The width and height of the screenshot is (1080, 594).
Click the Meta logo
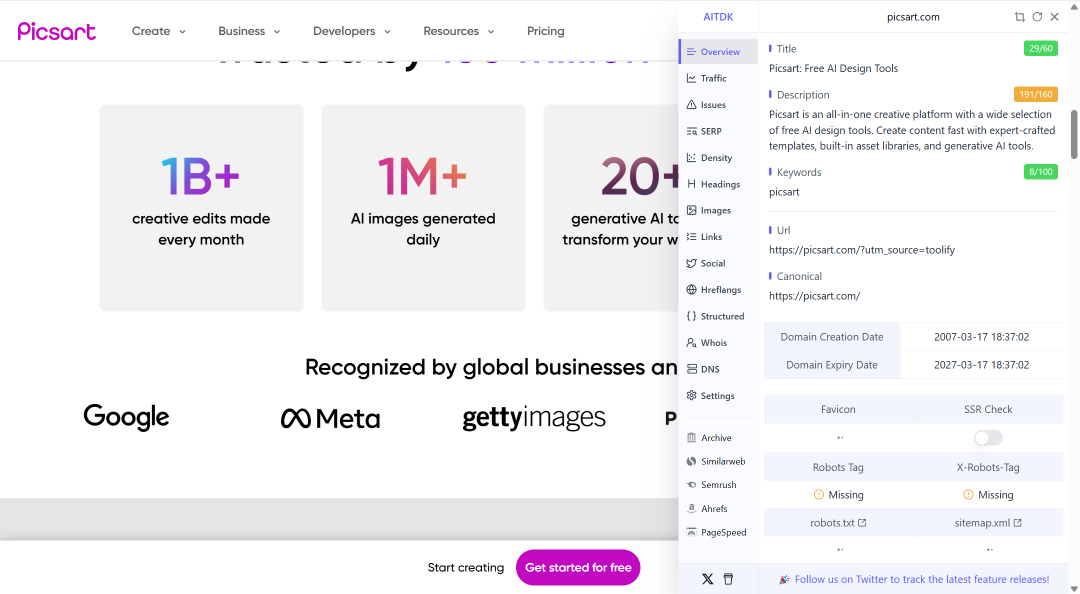tap(330, 418)
